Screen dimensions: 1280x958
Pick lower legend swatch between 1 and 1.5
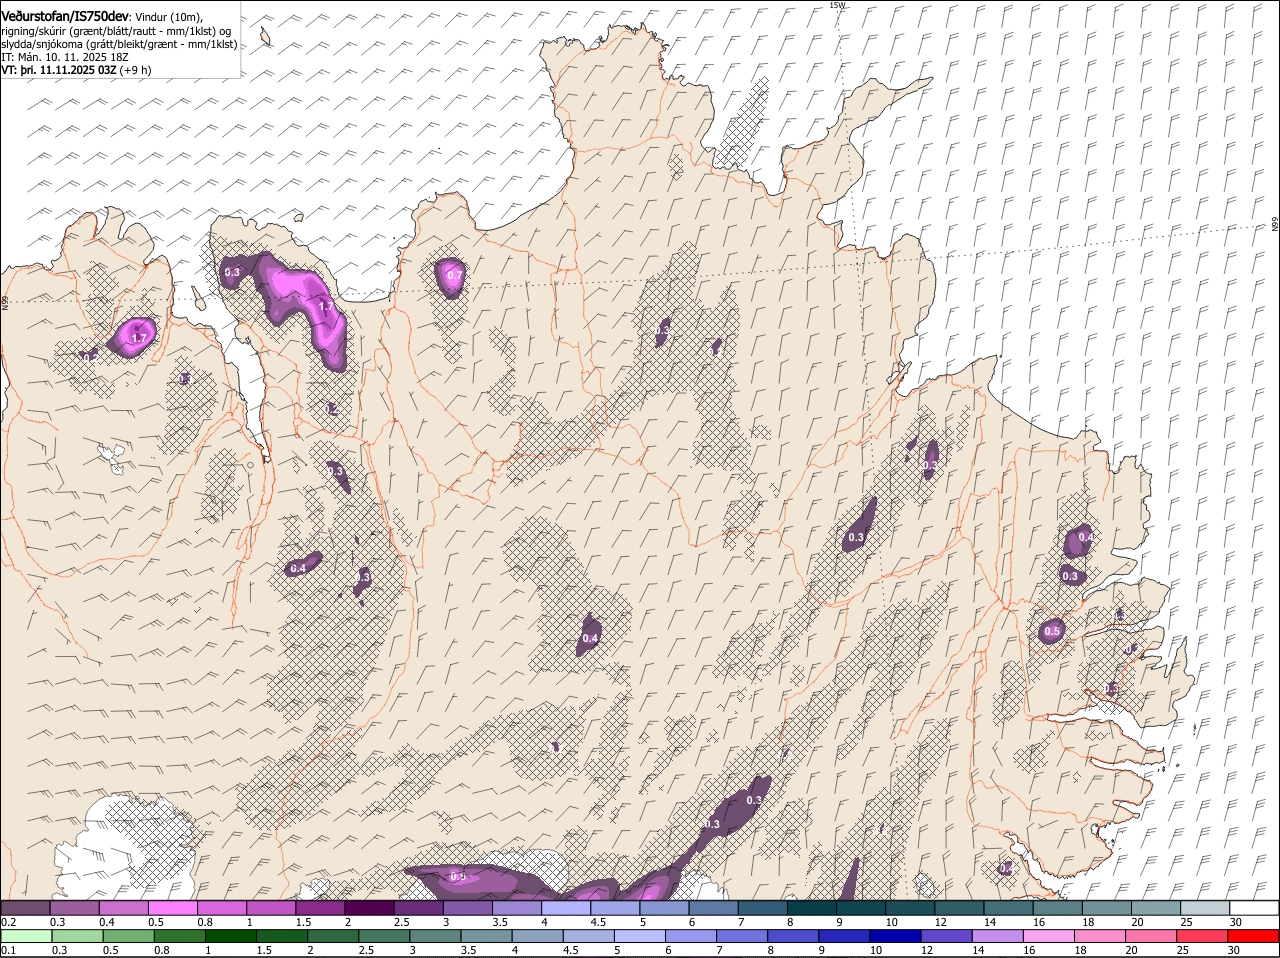231,936
